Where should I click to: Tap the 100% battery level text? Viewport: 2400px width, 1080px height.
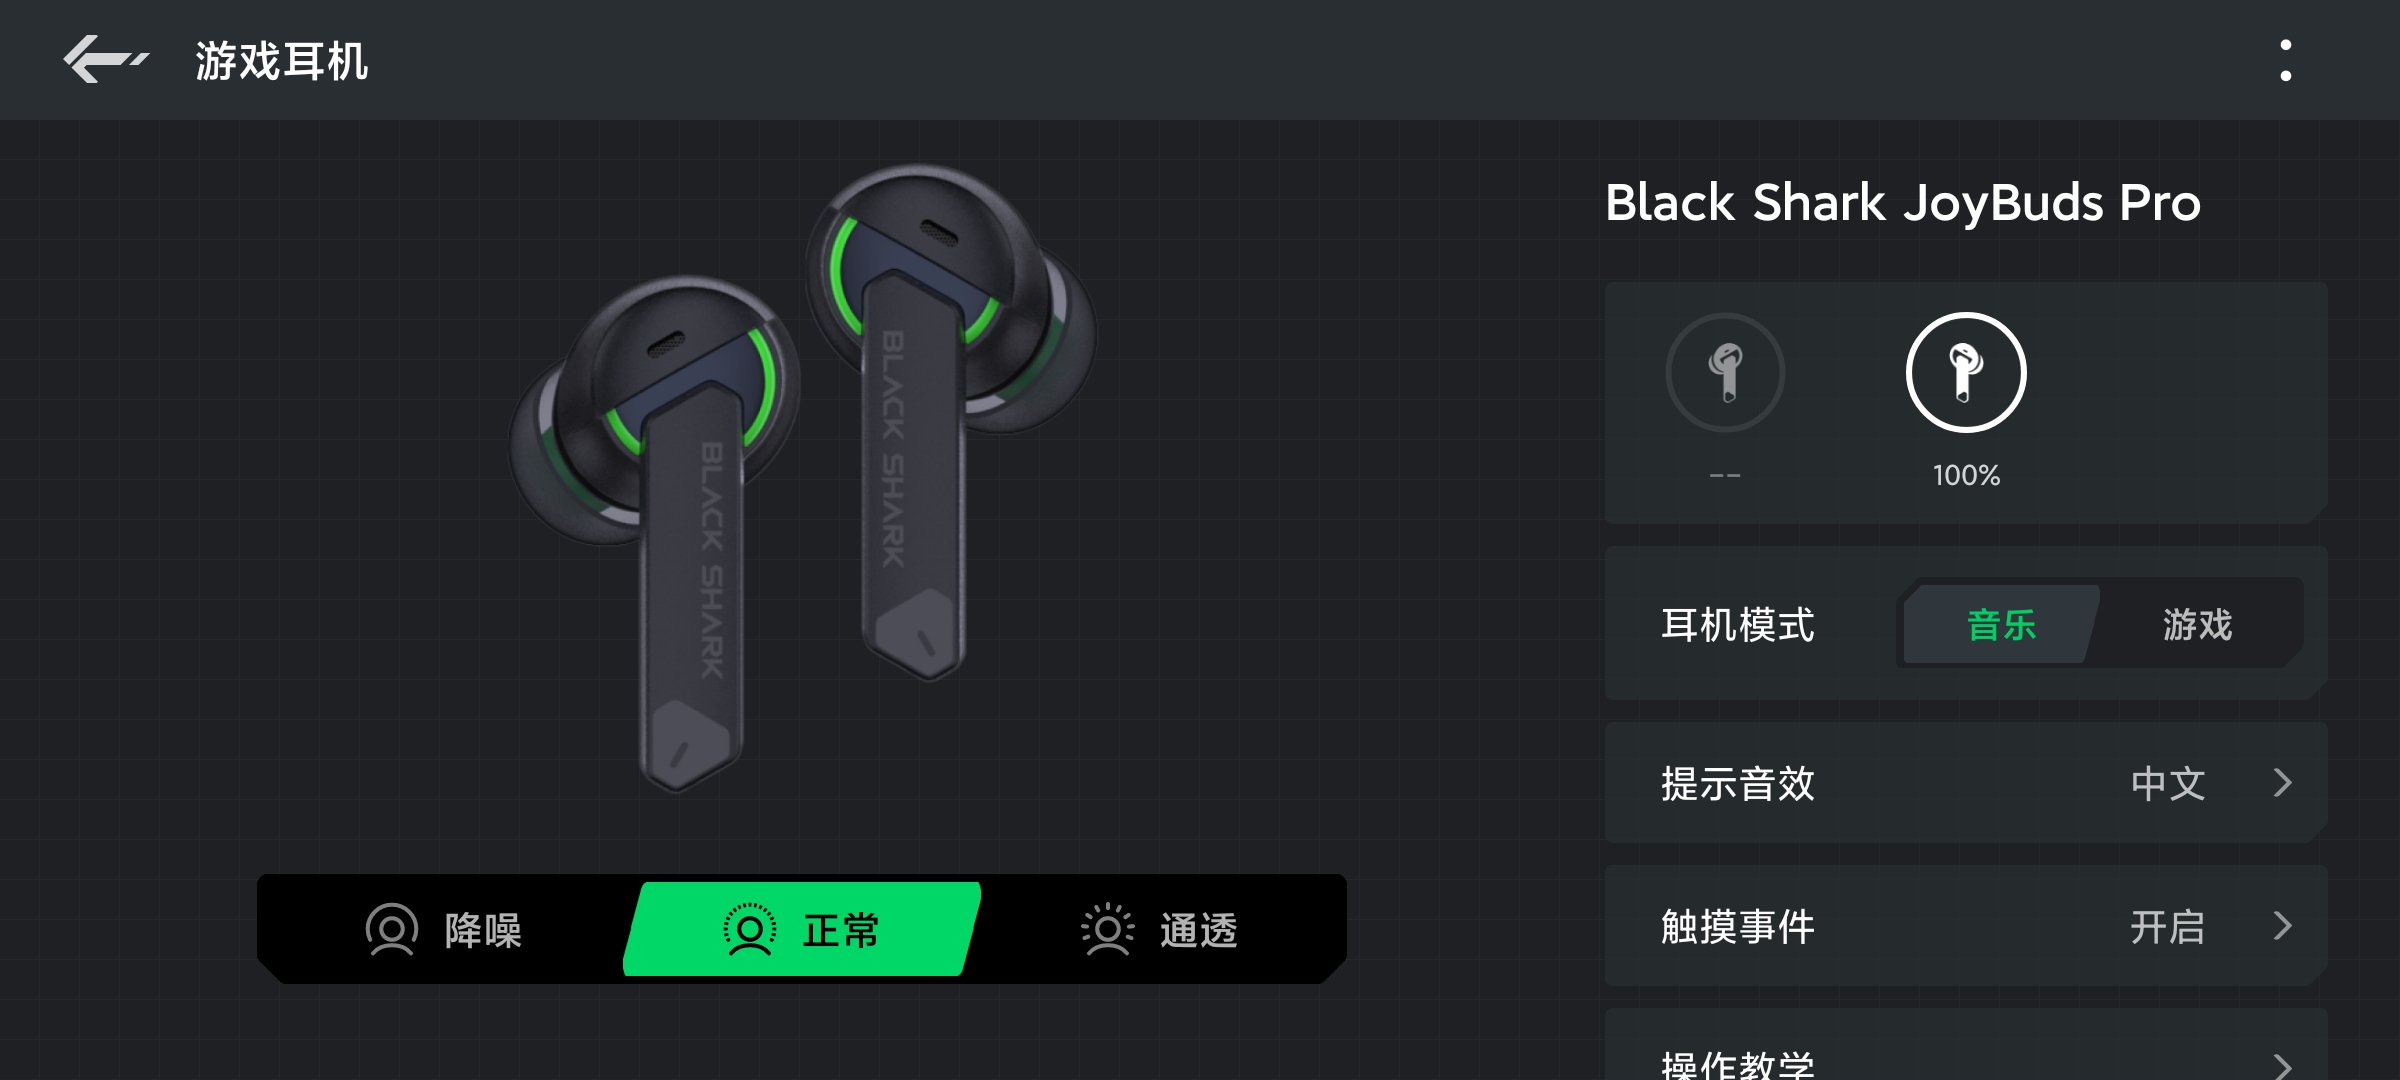tap(1966, 476)
